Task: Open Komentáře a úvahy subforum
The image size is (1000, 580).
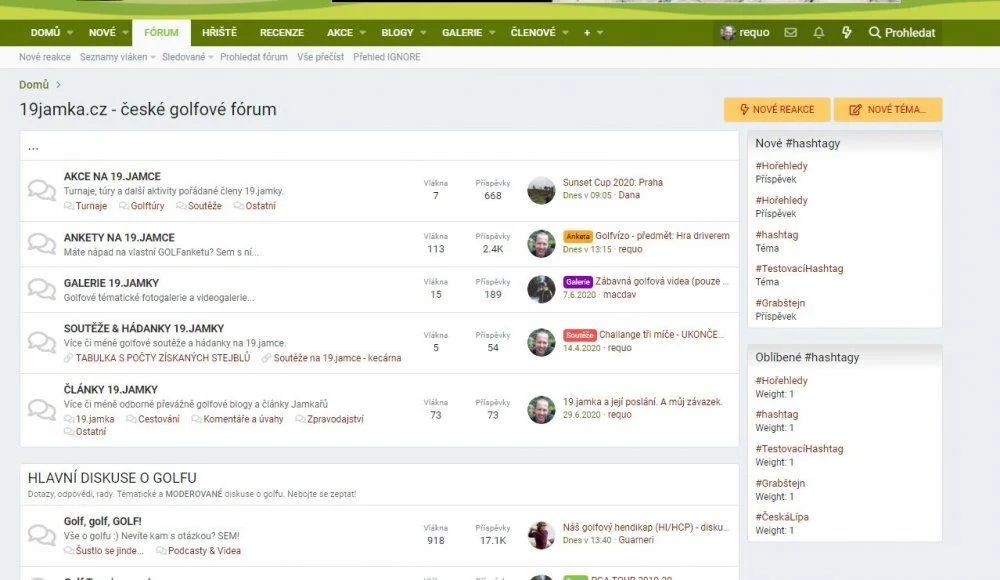Action: (x=243, y=419)
